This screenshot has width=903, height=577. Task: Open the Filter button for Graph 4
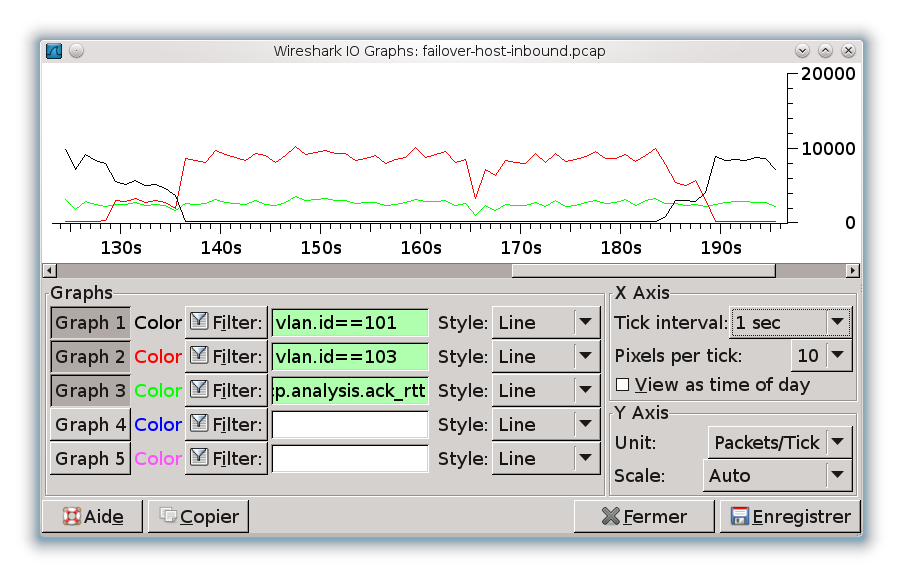pyautogui.click(x=226, y=424)
